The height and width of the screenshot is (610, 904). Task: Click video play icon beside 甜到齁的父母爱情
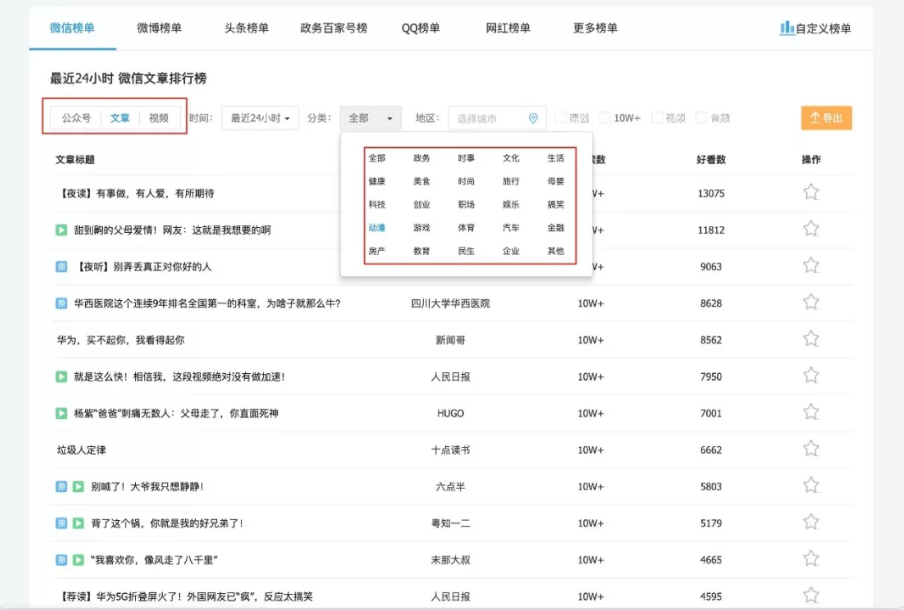click(x=61, y=230)
